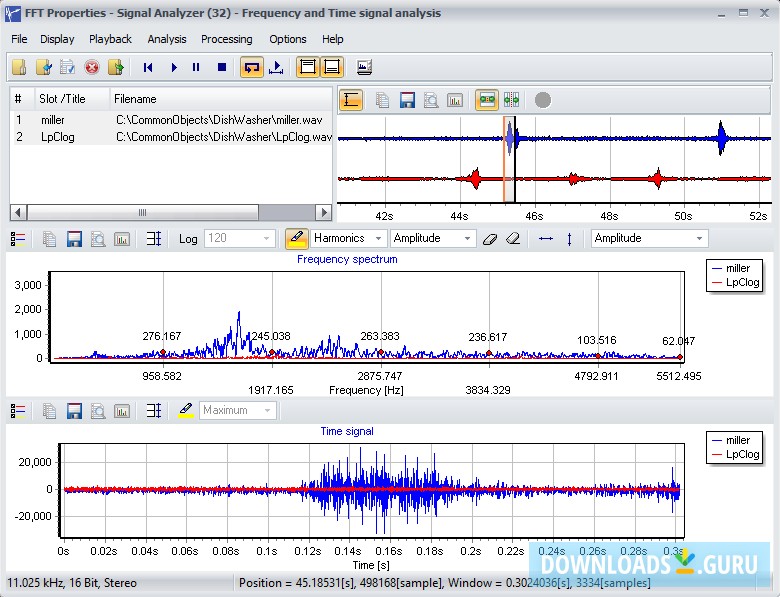Click the red remove file icon
Image resolution: width=780 pixels, height=597 pixels.
92,67
